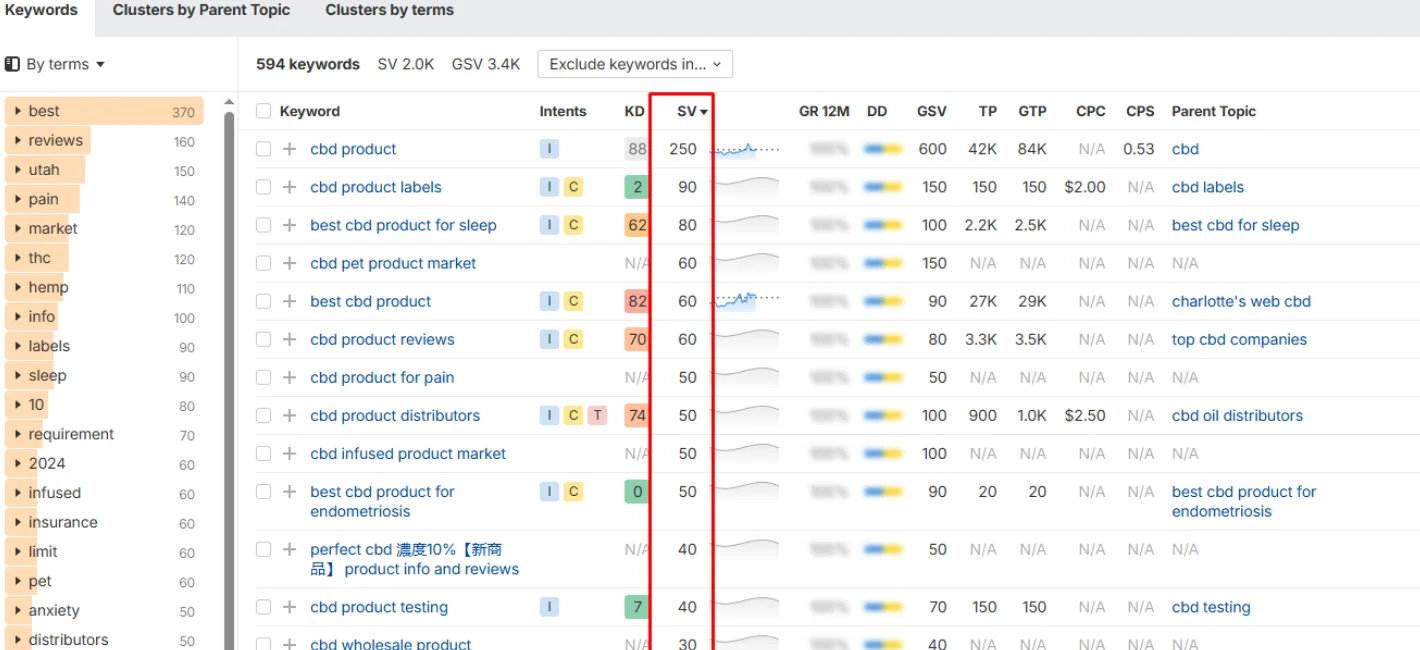Click plus icon for cbd pet product market

click(289, 263)
